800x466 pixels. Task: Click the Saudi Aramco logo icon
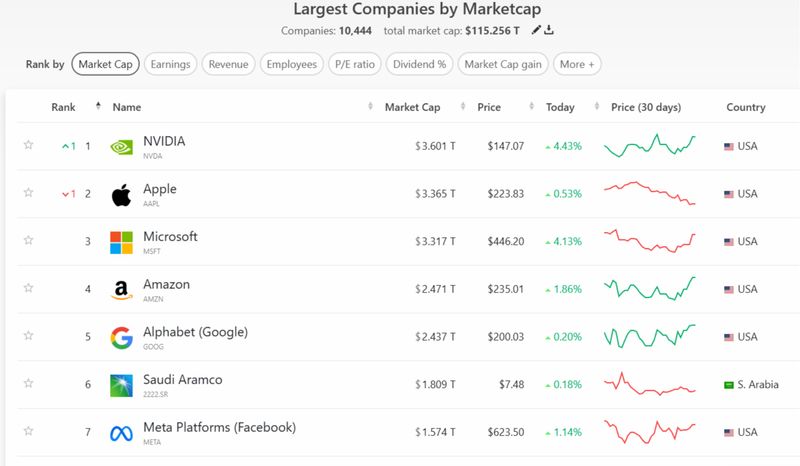click(121, 386)
